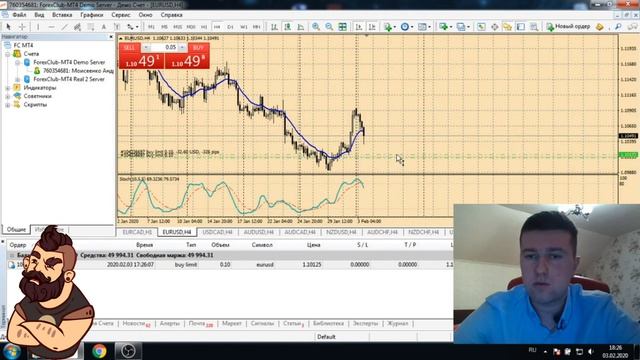Toggle Data Window icon
The image size is (640, 360).
pyautogui.click(x=494, y=27)
